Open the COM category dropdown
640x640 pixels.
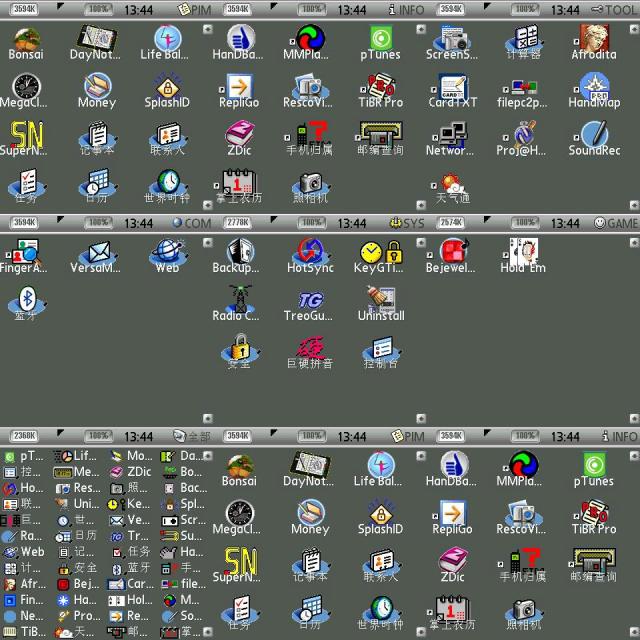pyautogui.click(x=191, y=223)
